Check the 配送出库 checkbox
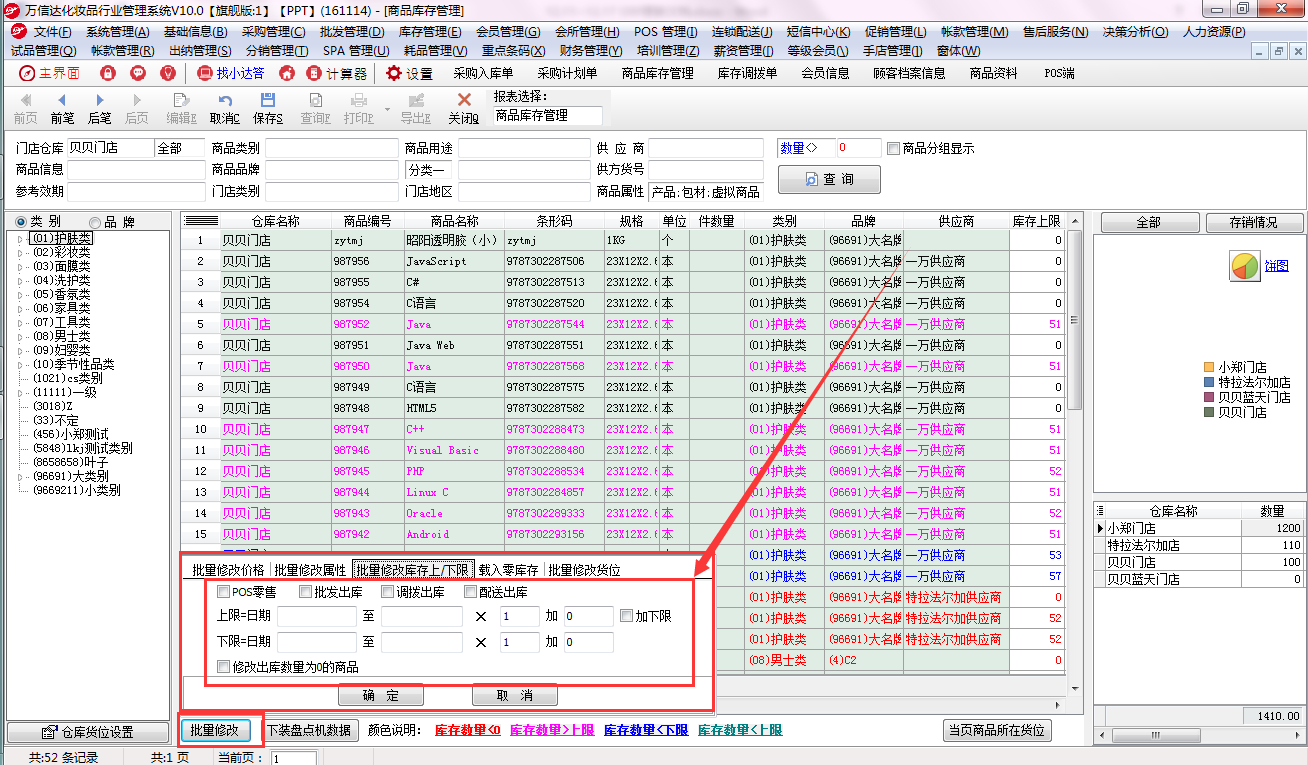This screenshot has height=765, width=1308. [x=470, y=592]
